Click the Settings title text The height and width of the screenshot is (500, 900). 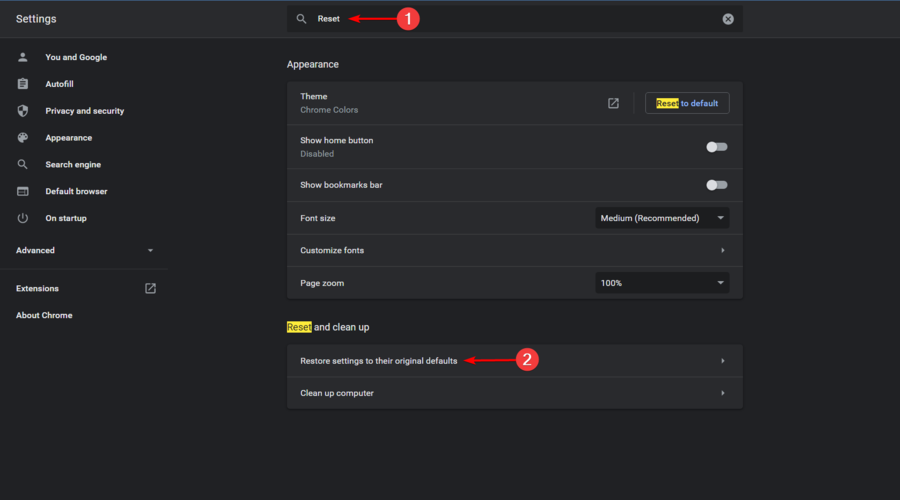click(x=36, y=19)
